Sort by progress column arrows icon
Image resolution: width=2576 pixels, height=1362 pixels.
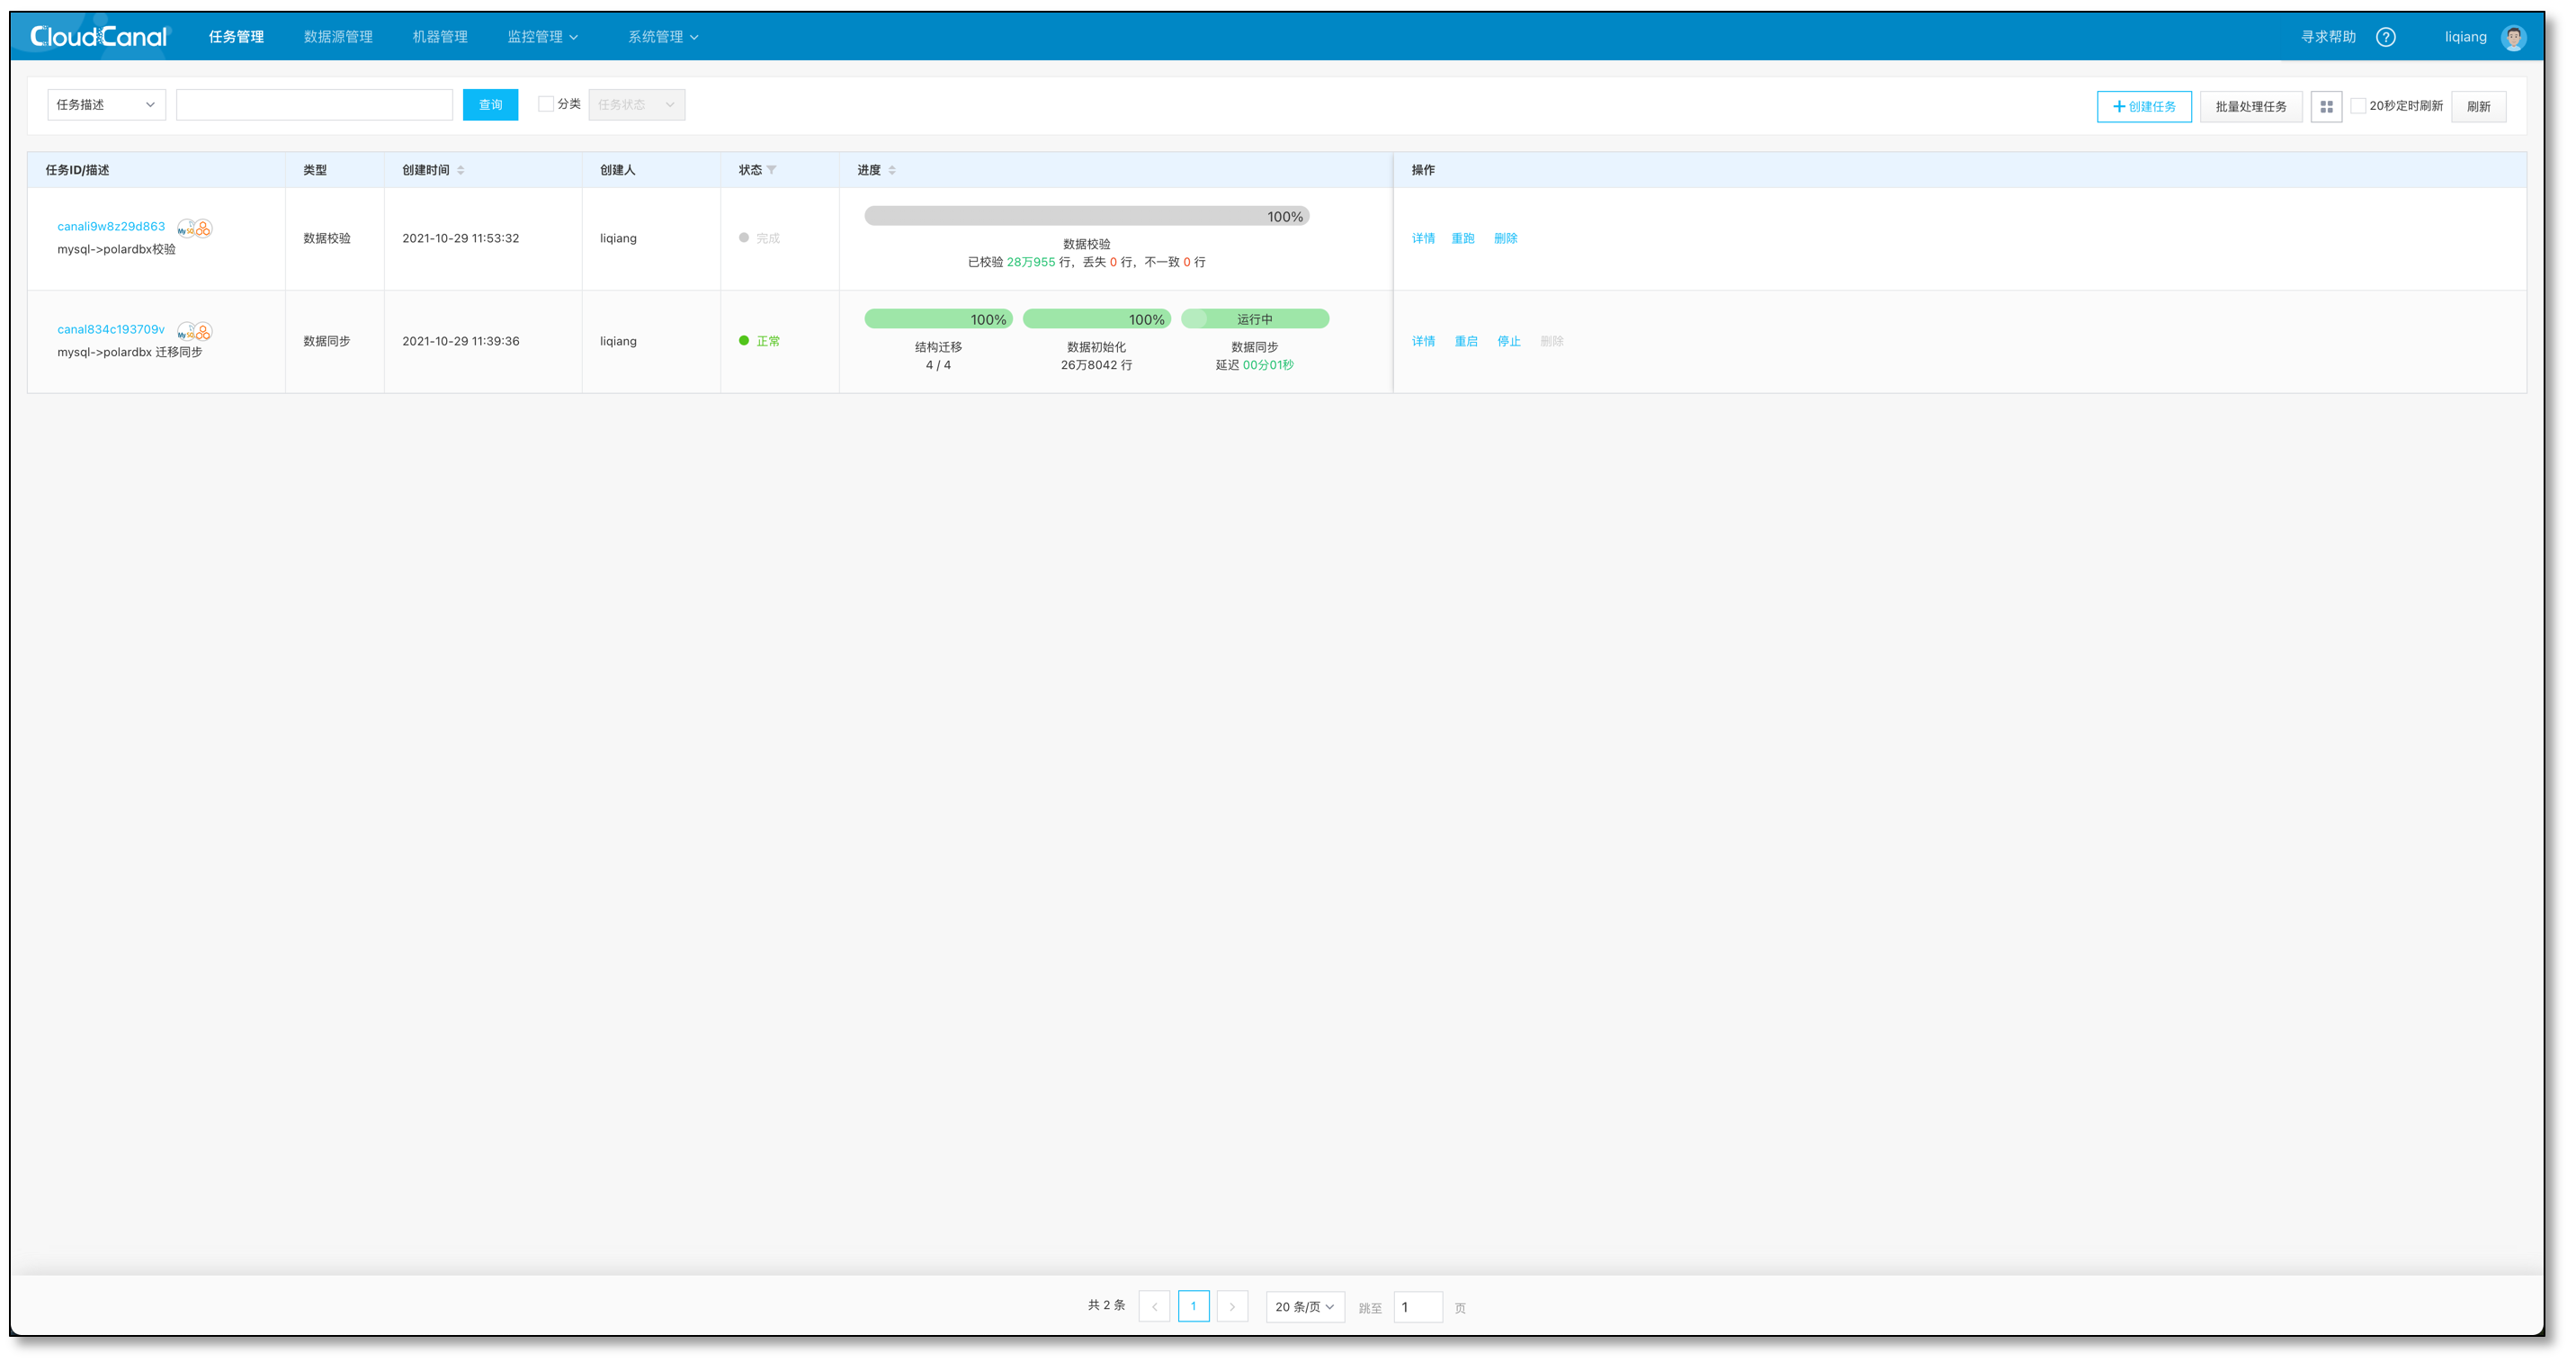tap(892, 170)
